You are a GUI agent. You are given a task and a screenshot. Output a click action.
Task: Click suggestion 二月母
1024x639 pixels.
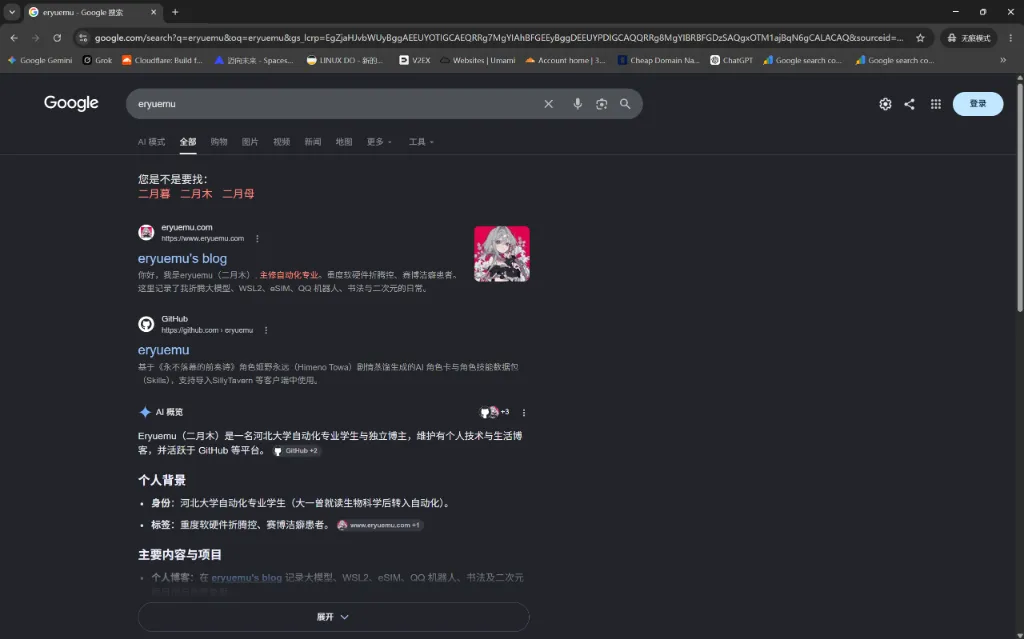click(x=238, y=193)
